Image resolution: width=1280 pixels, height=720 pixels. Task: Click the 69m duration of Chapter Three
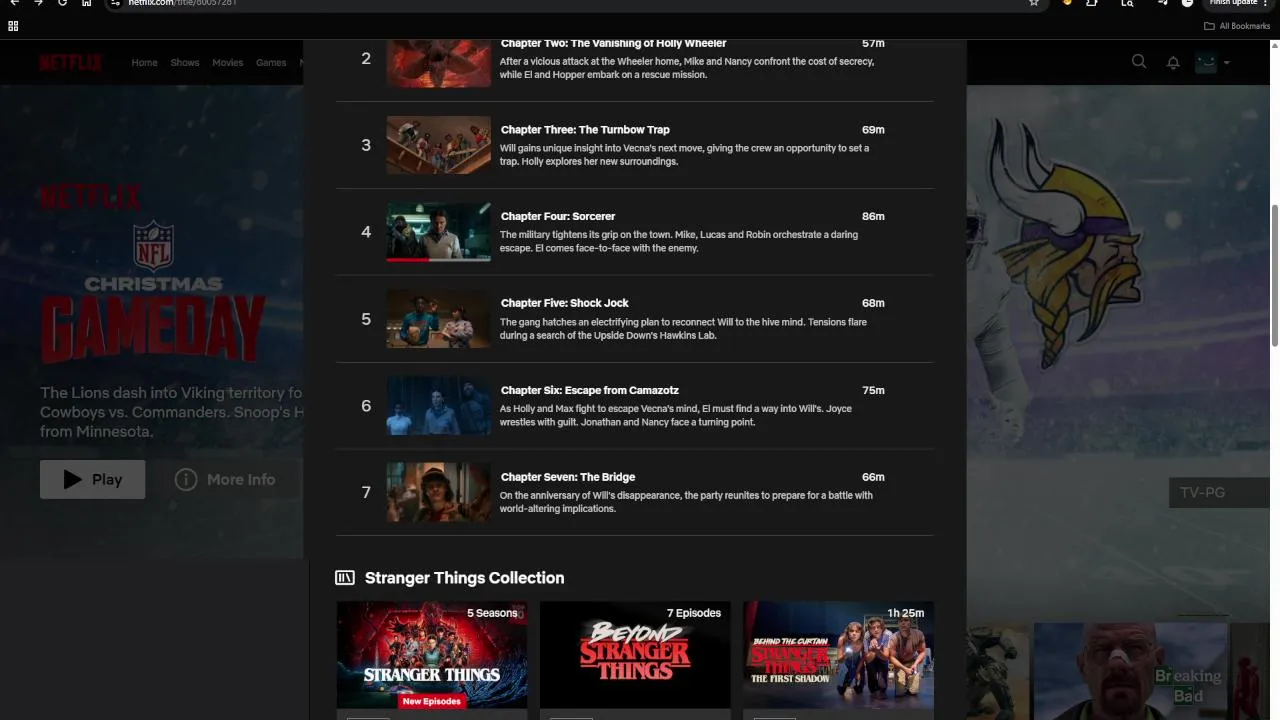(873, 130)
